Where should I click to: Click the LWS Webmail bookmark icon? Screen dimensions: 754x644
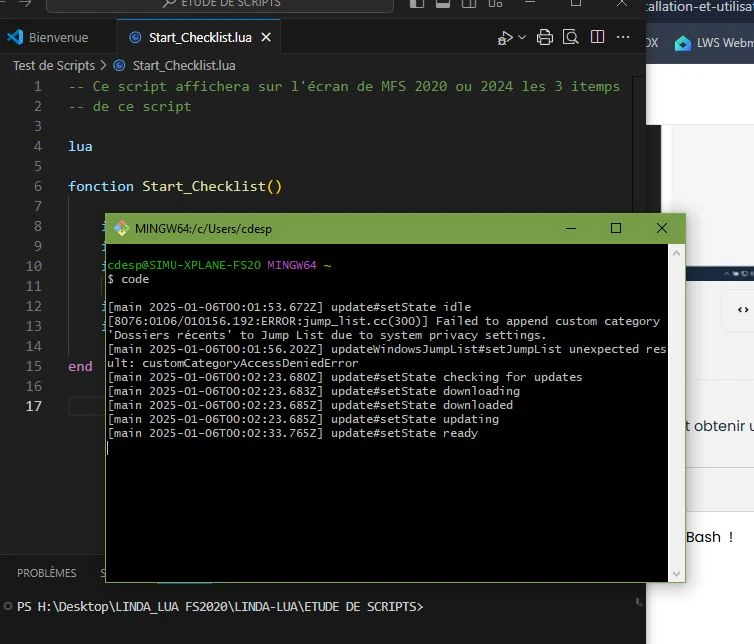[683, 43]
